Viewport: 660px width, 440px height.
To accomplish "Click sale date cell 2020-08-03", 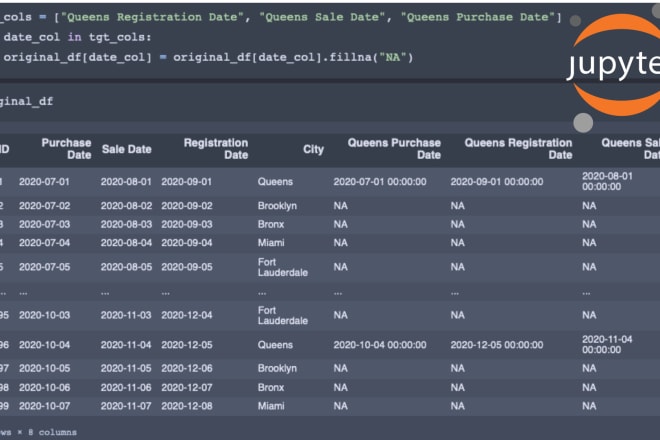I will tap(126, 224).
